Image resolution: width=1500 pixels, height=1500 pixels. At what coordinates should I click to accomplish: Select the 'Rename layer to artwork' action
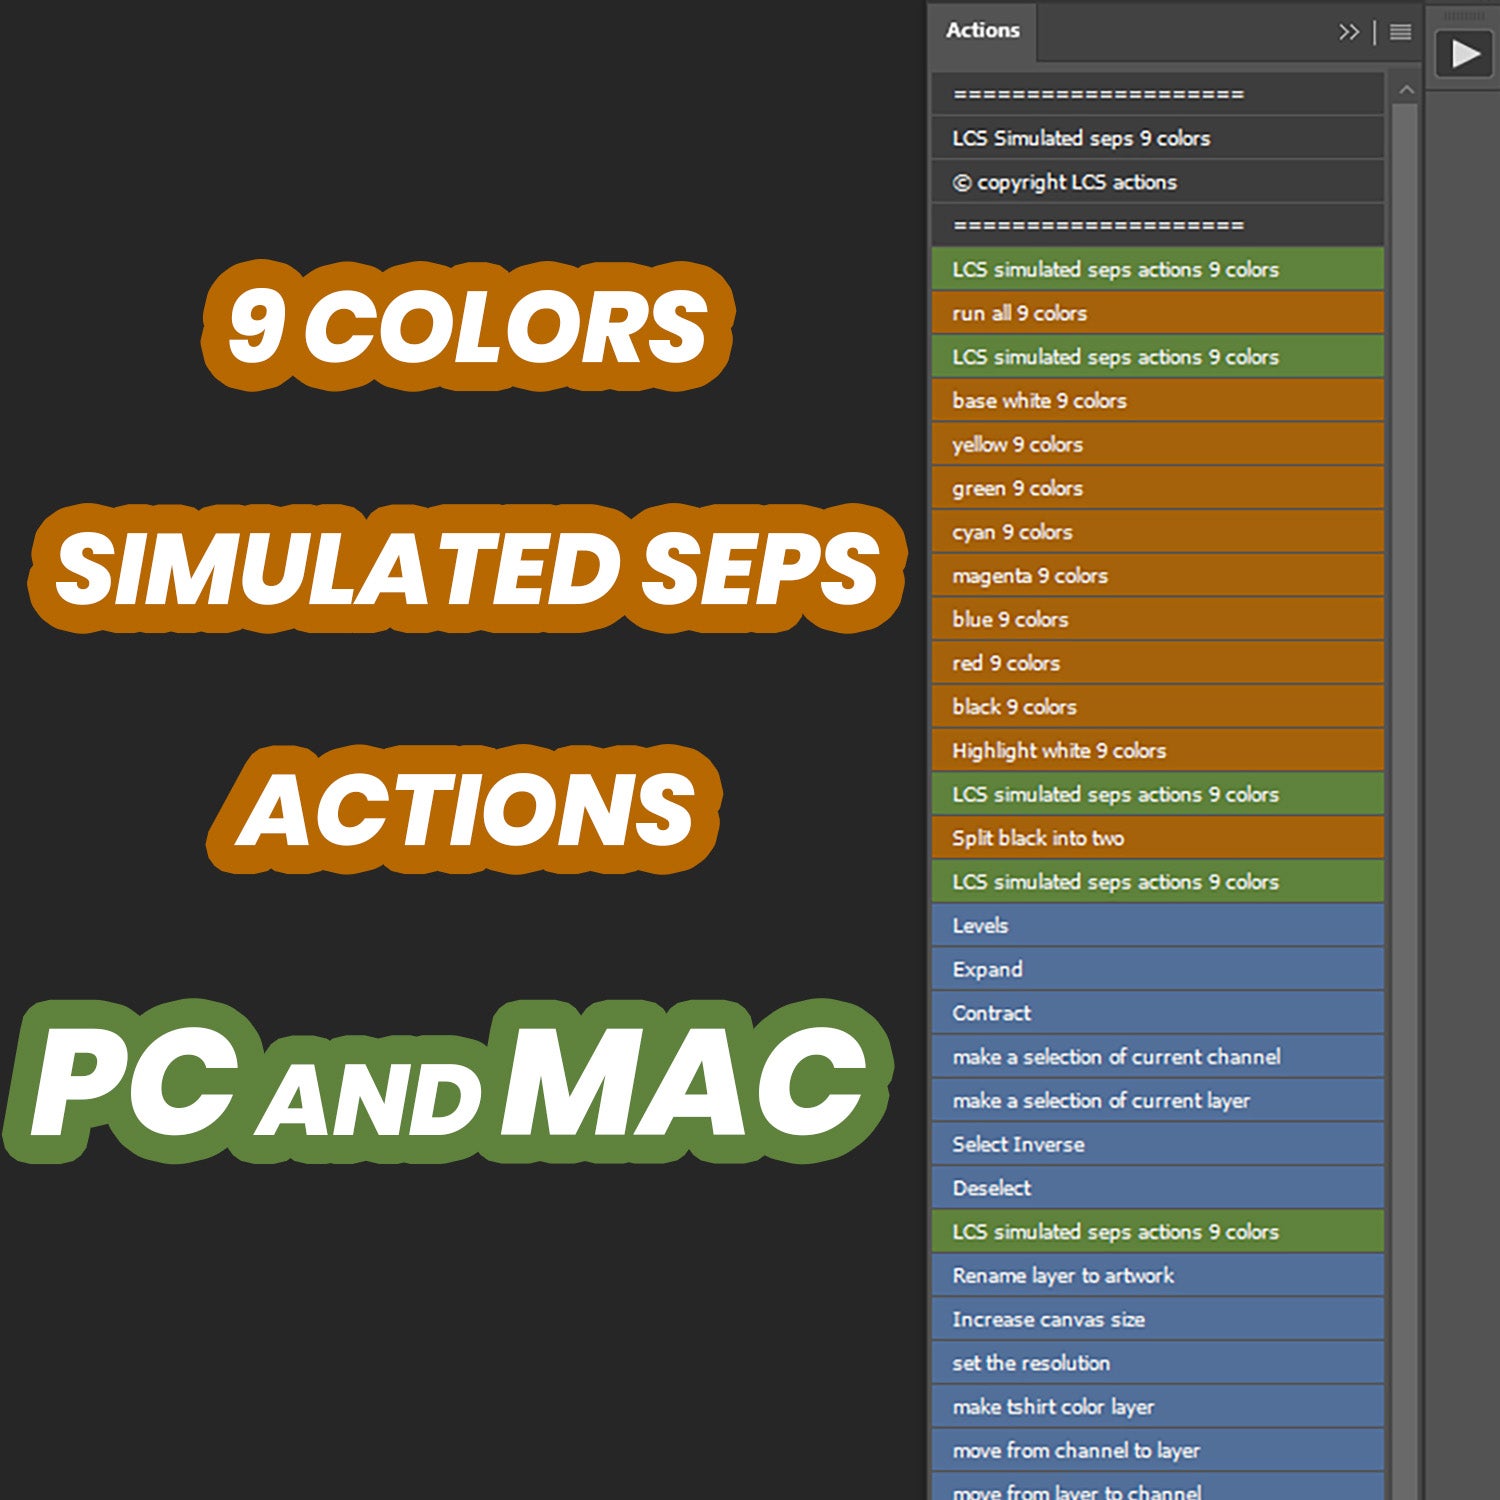1100,1276
